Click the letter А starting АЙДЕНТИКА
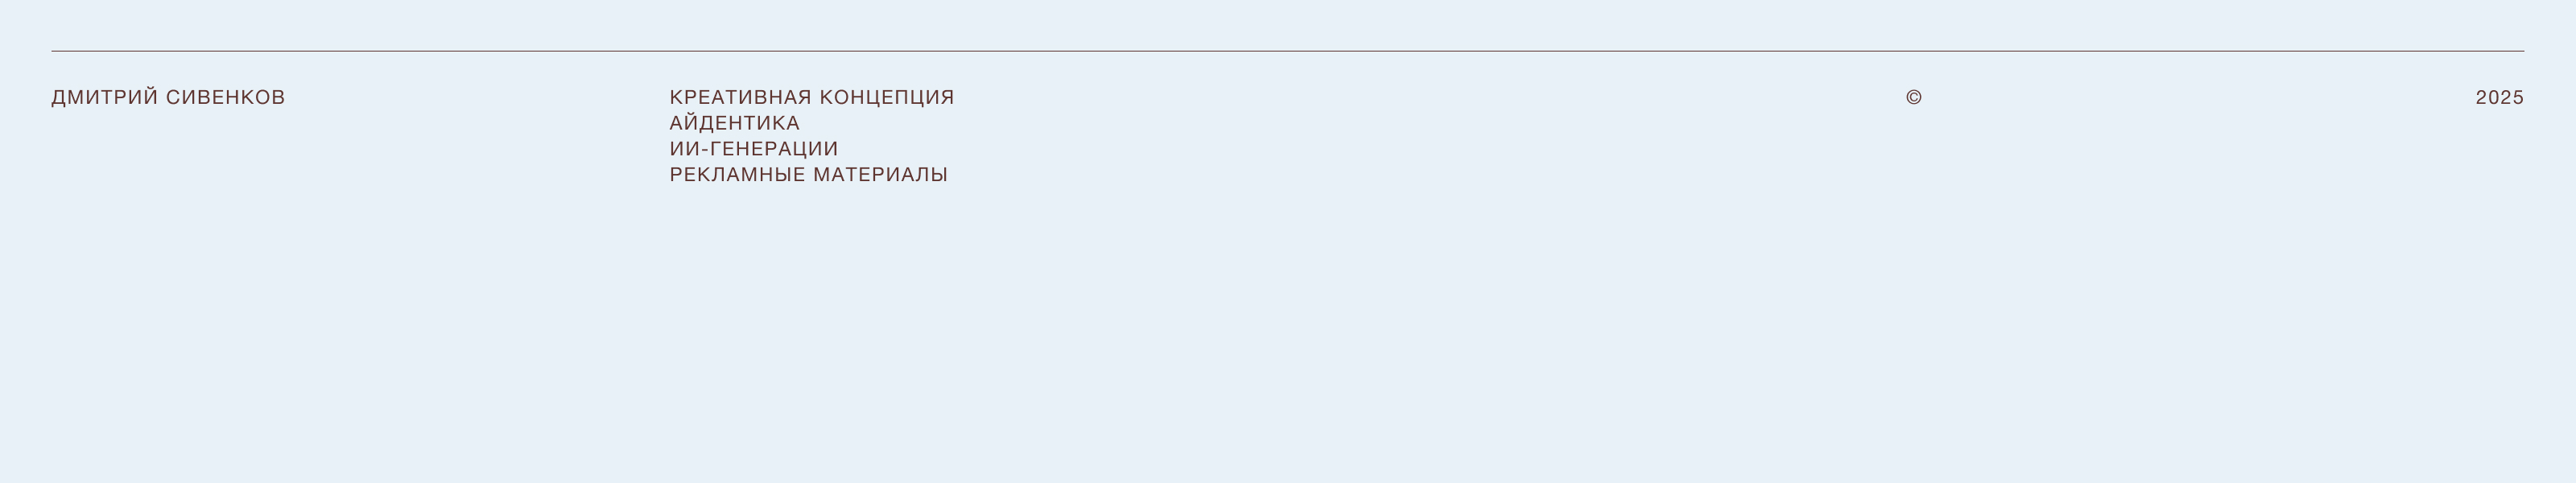Viewport: 2576px width, 483px height. point(676,123)
